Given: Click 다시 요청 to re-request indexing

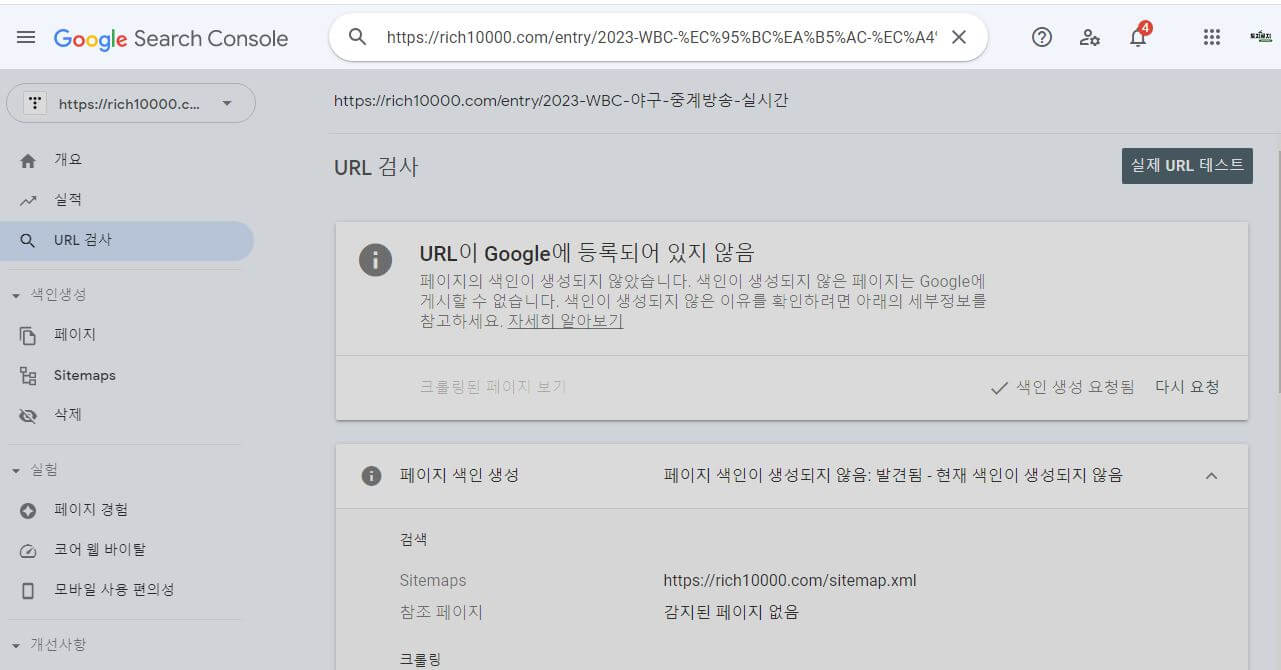Looking at the screenshot, I should click(x=1187, y=387).
